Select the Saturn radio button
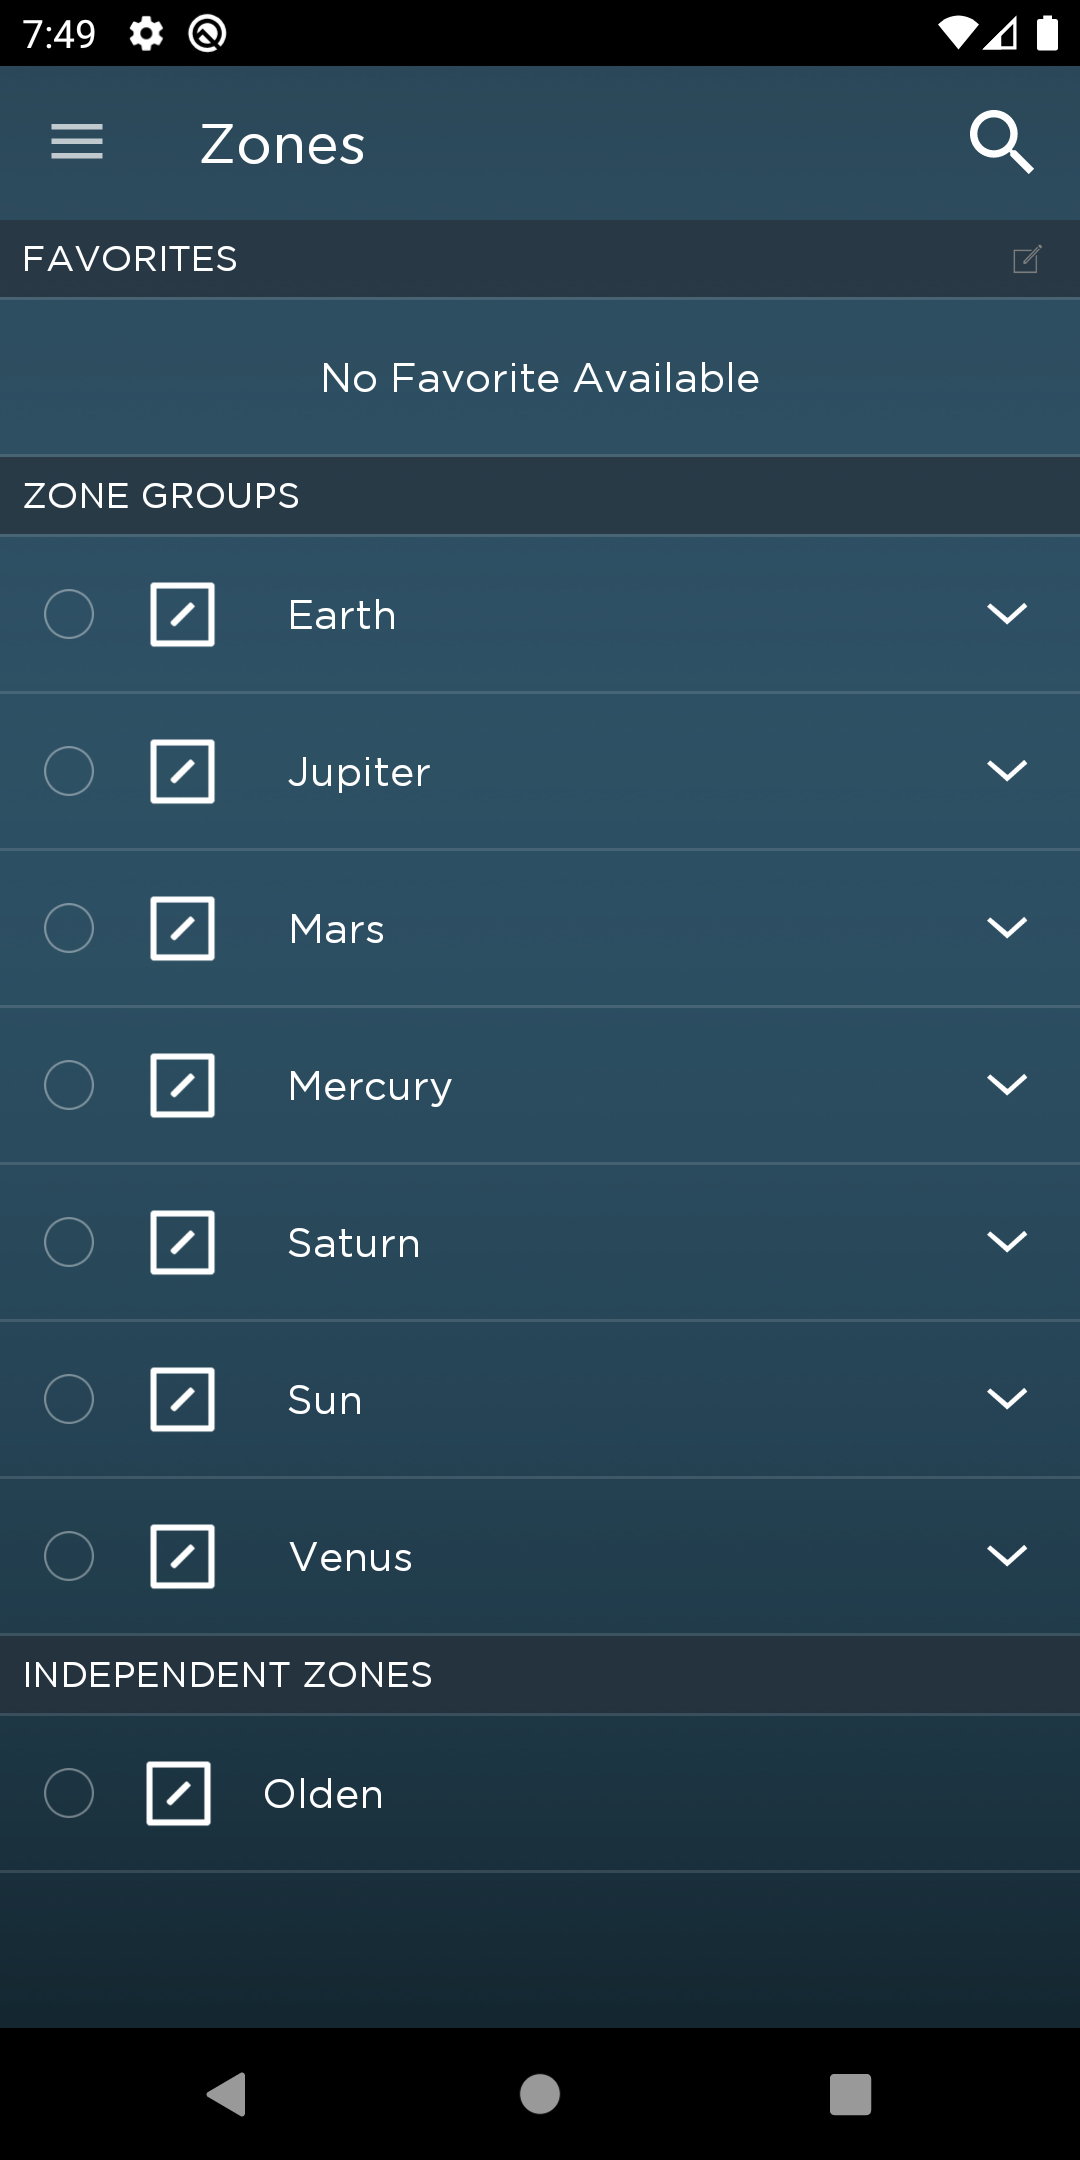The height and width of the screenshot is (2160, 1080). pyautogui.click(x=69, y=1242)
